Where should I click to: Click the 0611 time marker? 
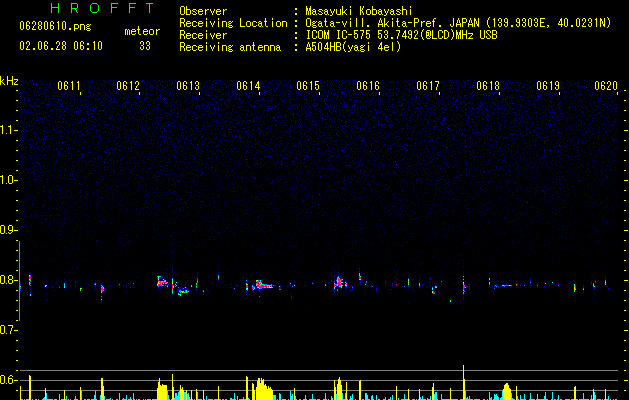click(69, 86)
